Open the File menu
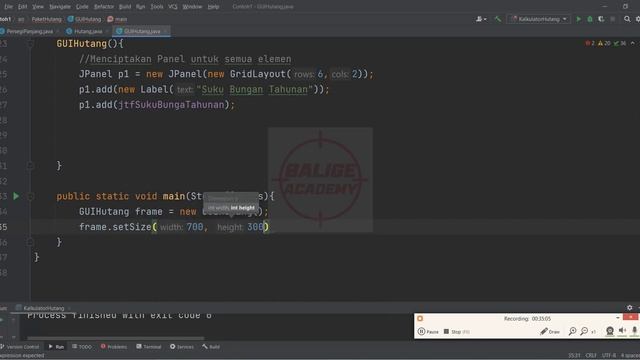The height and width of the screenshot is (360, 640). coord(8,7)
